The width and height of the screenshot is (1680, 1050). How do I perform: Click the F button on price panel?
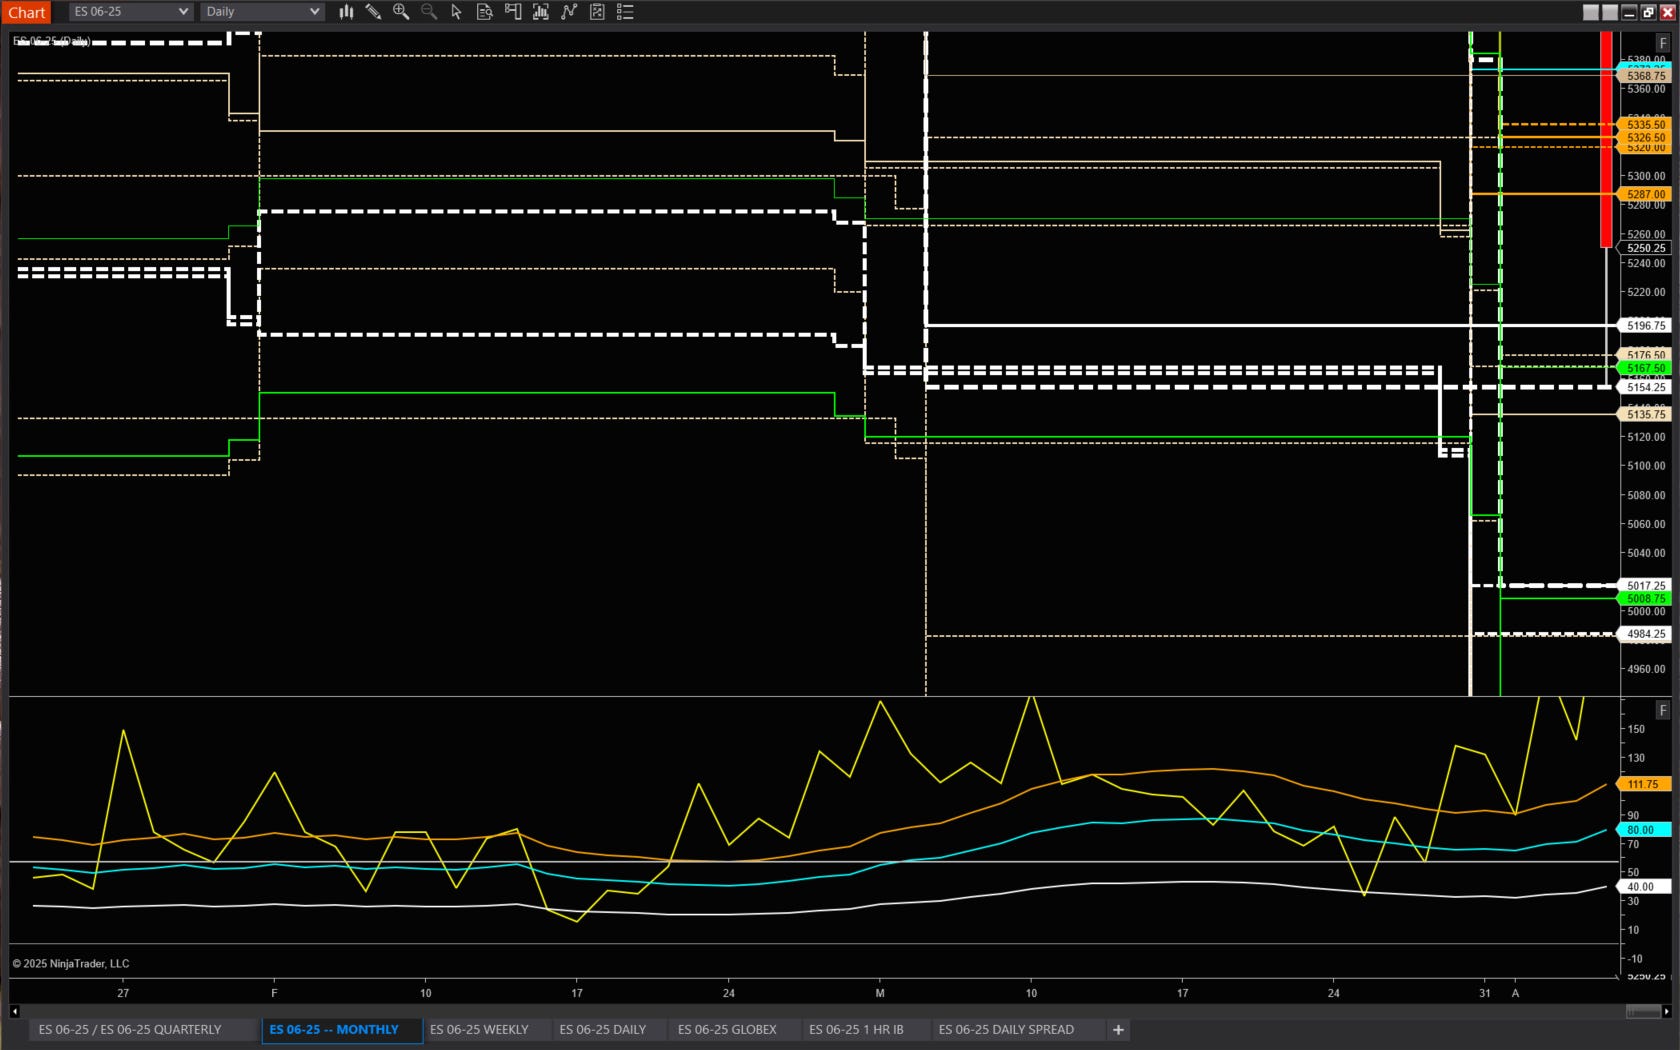(1663, 43)
